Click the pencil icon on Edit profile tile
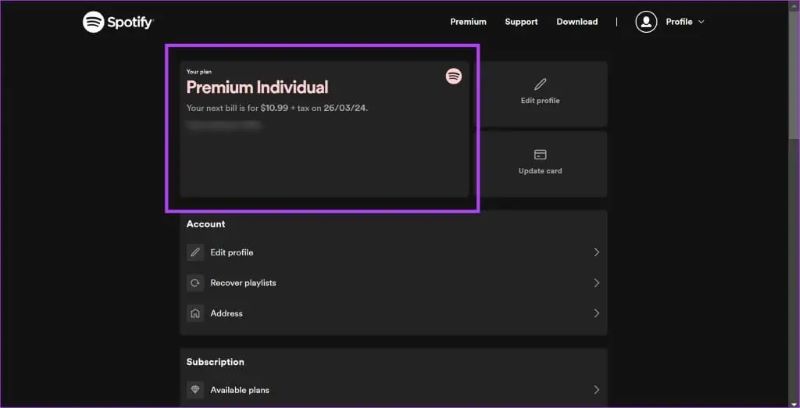800x408 pixels. (x=540, y=84)
